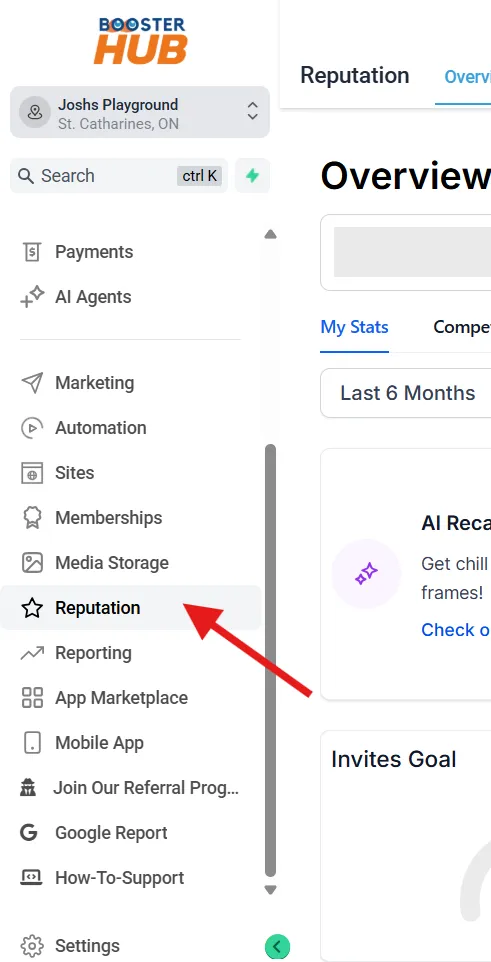Click the green lightning bolt button
Image resolution: width=491 pixels, height=962 pixels.
tap(252, 176)
